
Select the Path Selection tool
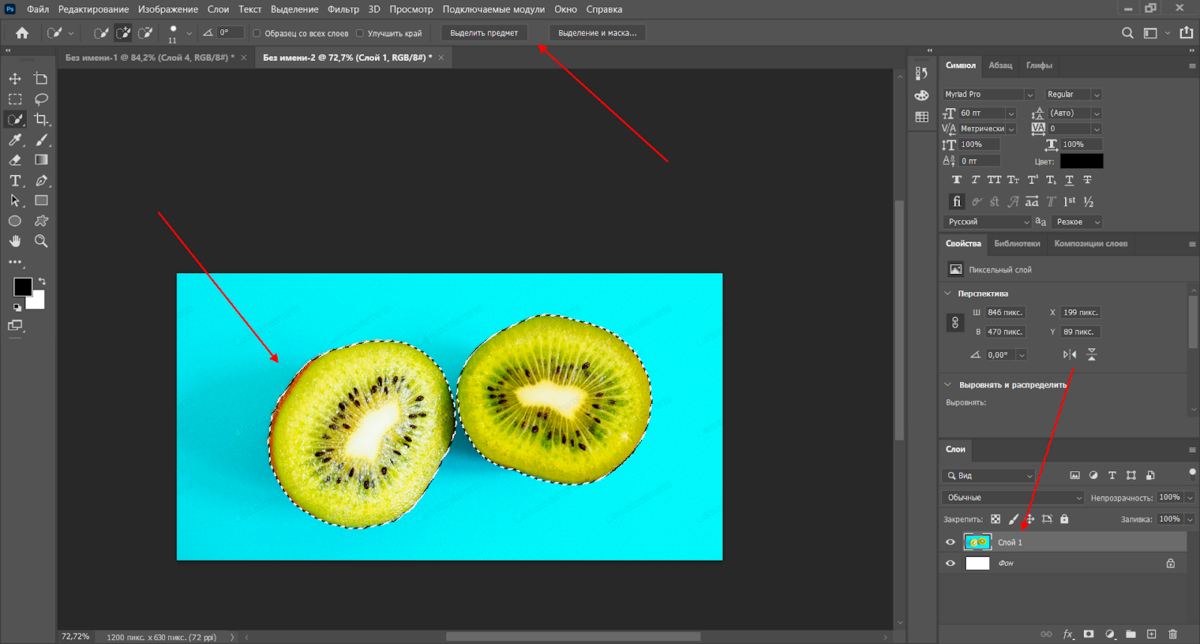pos(15,201)
